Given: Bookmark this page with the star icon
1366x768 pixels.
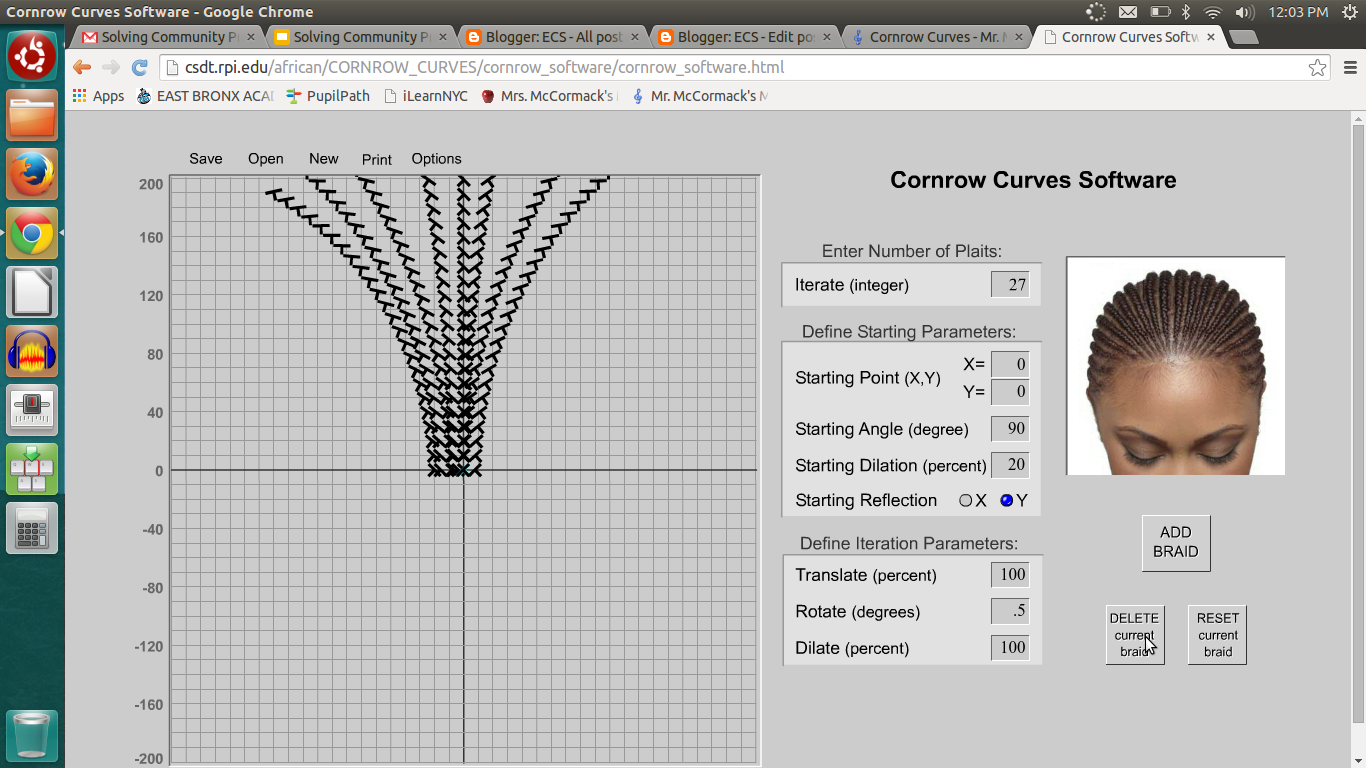Looking at the screenshot, I should [x=1318, y=67].
